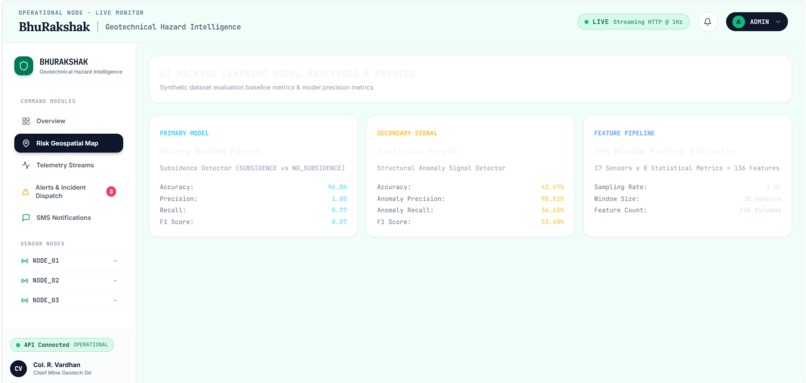This screenshot has height=383, width=806.
Task: Click Primary Model accuracy value 96.0%
Action: click(337, 187)
